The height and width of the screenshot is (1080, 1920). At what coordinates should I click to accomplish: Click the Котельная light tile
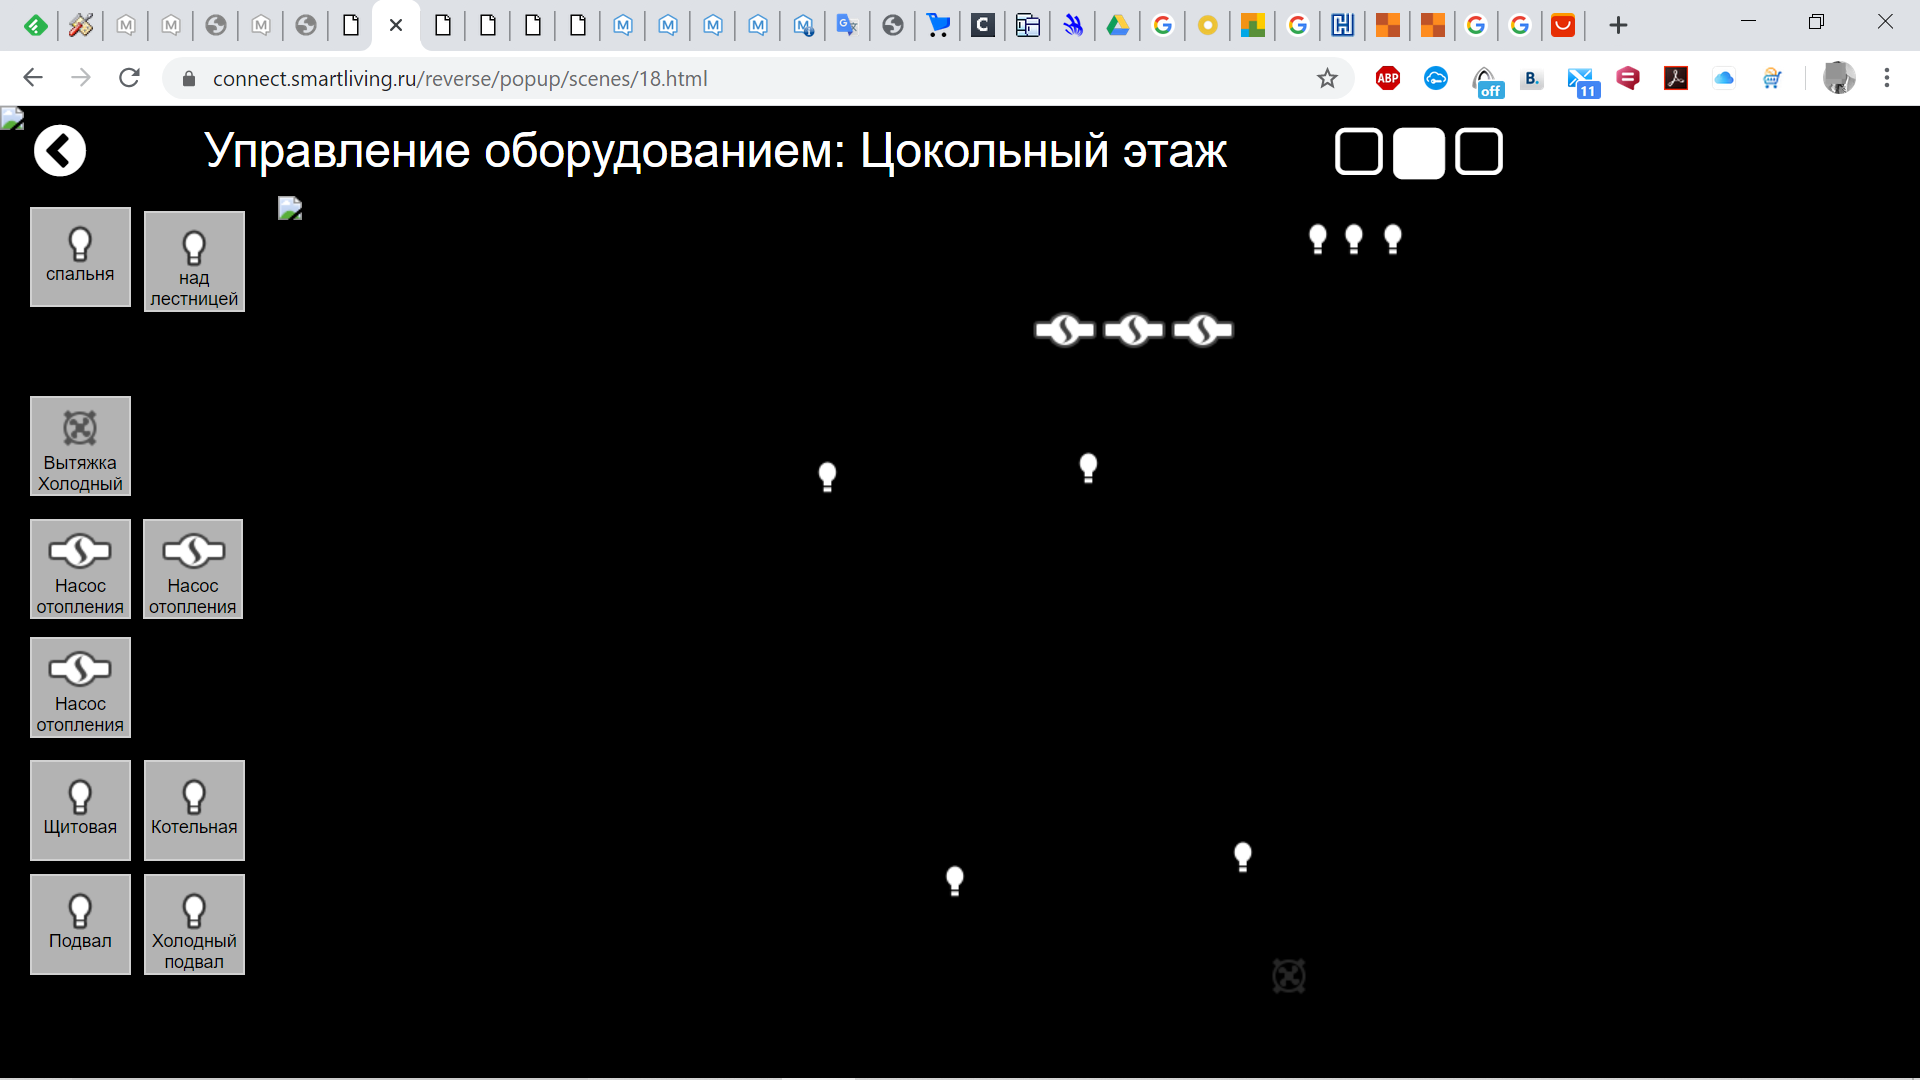[x=194, y=810]
